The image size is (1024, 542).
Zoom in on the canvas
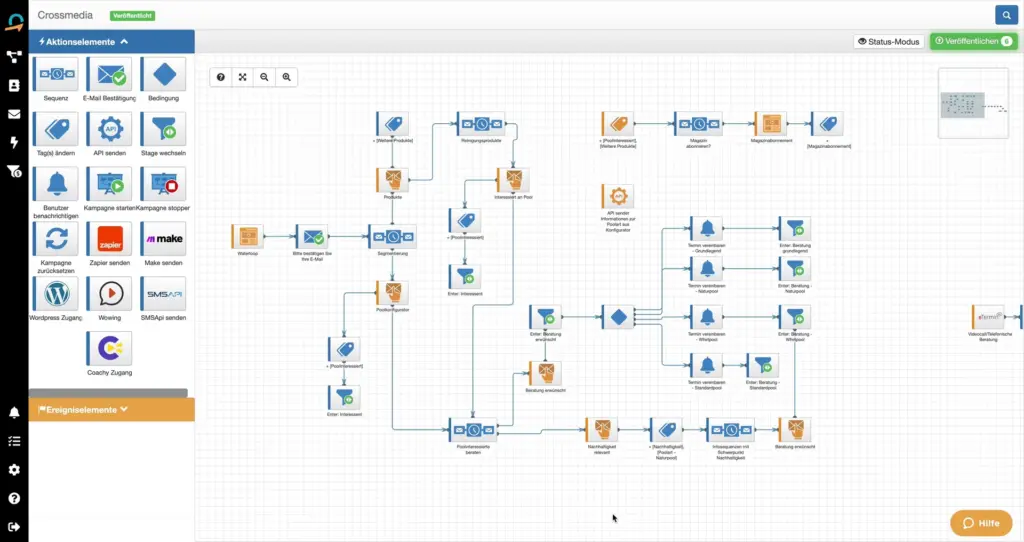pyautogui.click(x=287, y=77)
